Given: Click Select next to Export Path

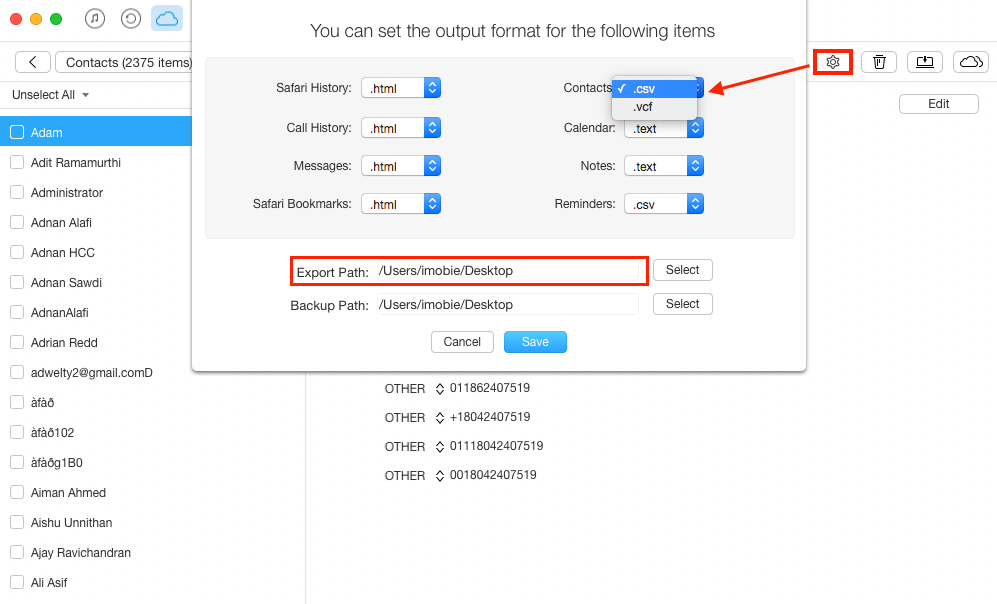Looking at the screenshot, I should click(682, 270).
